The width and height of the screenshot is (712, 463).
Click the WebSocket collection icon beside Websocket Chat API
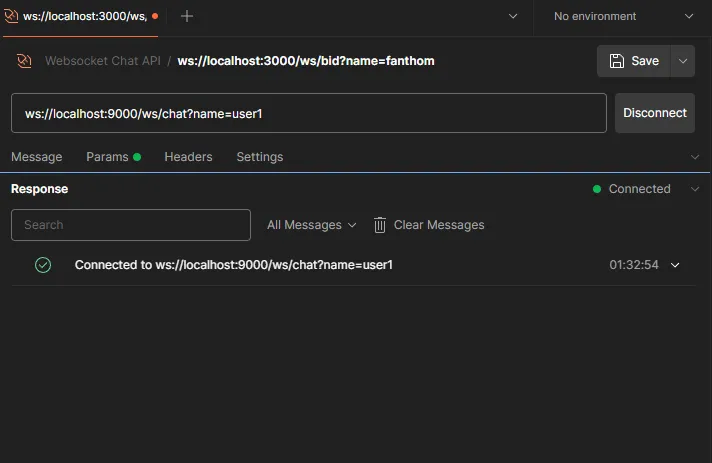pos(24,60)
